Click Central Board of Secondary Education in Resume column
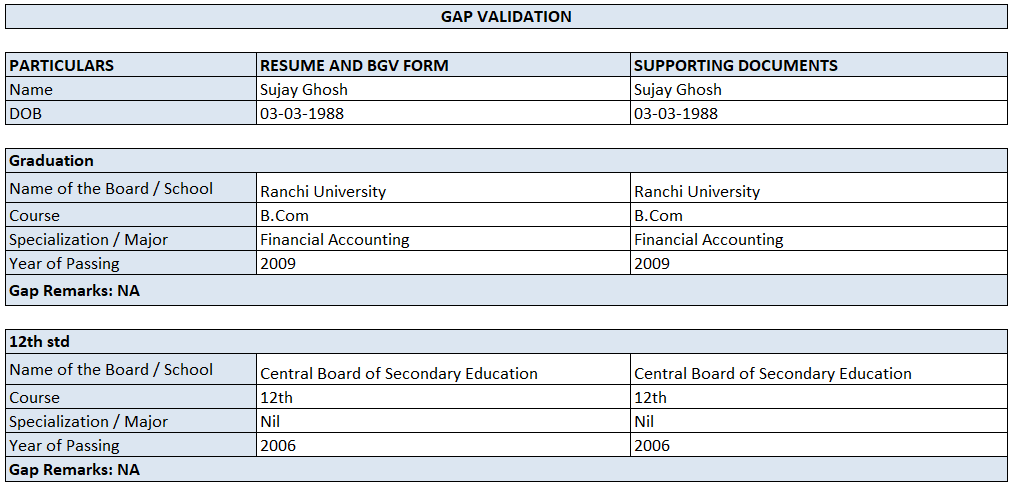Image resolution: width=1010 pixels, height=483 pixels. tap(399, 374)
